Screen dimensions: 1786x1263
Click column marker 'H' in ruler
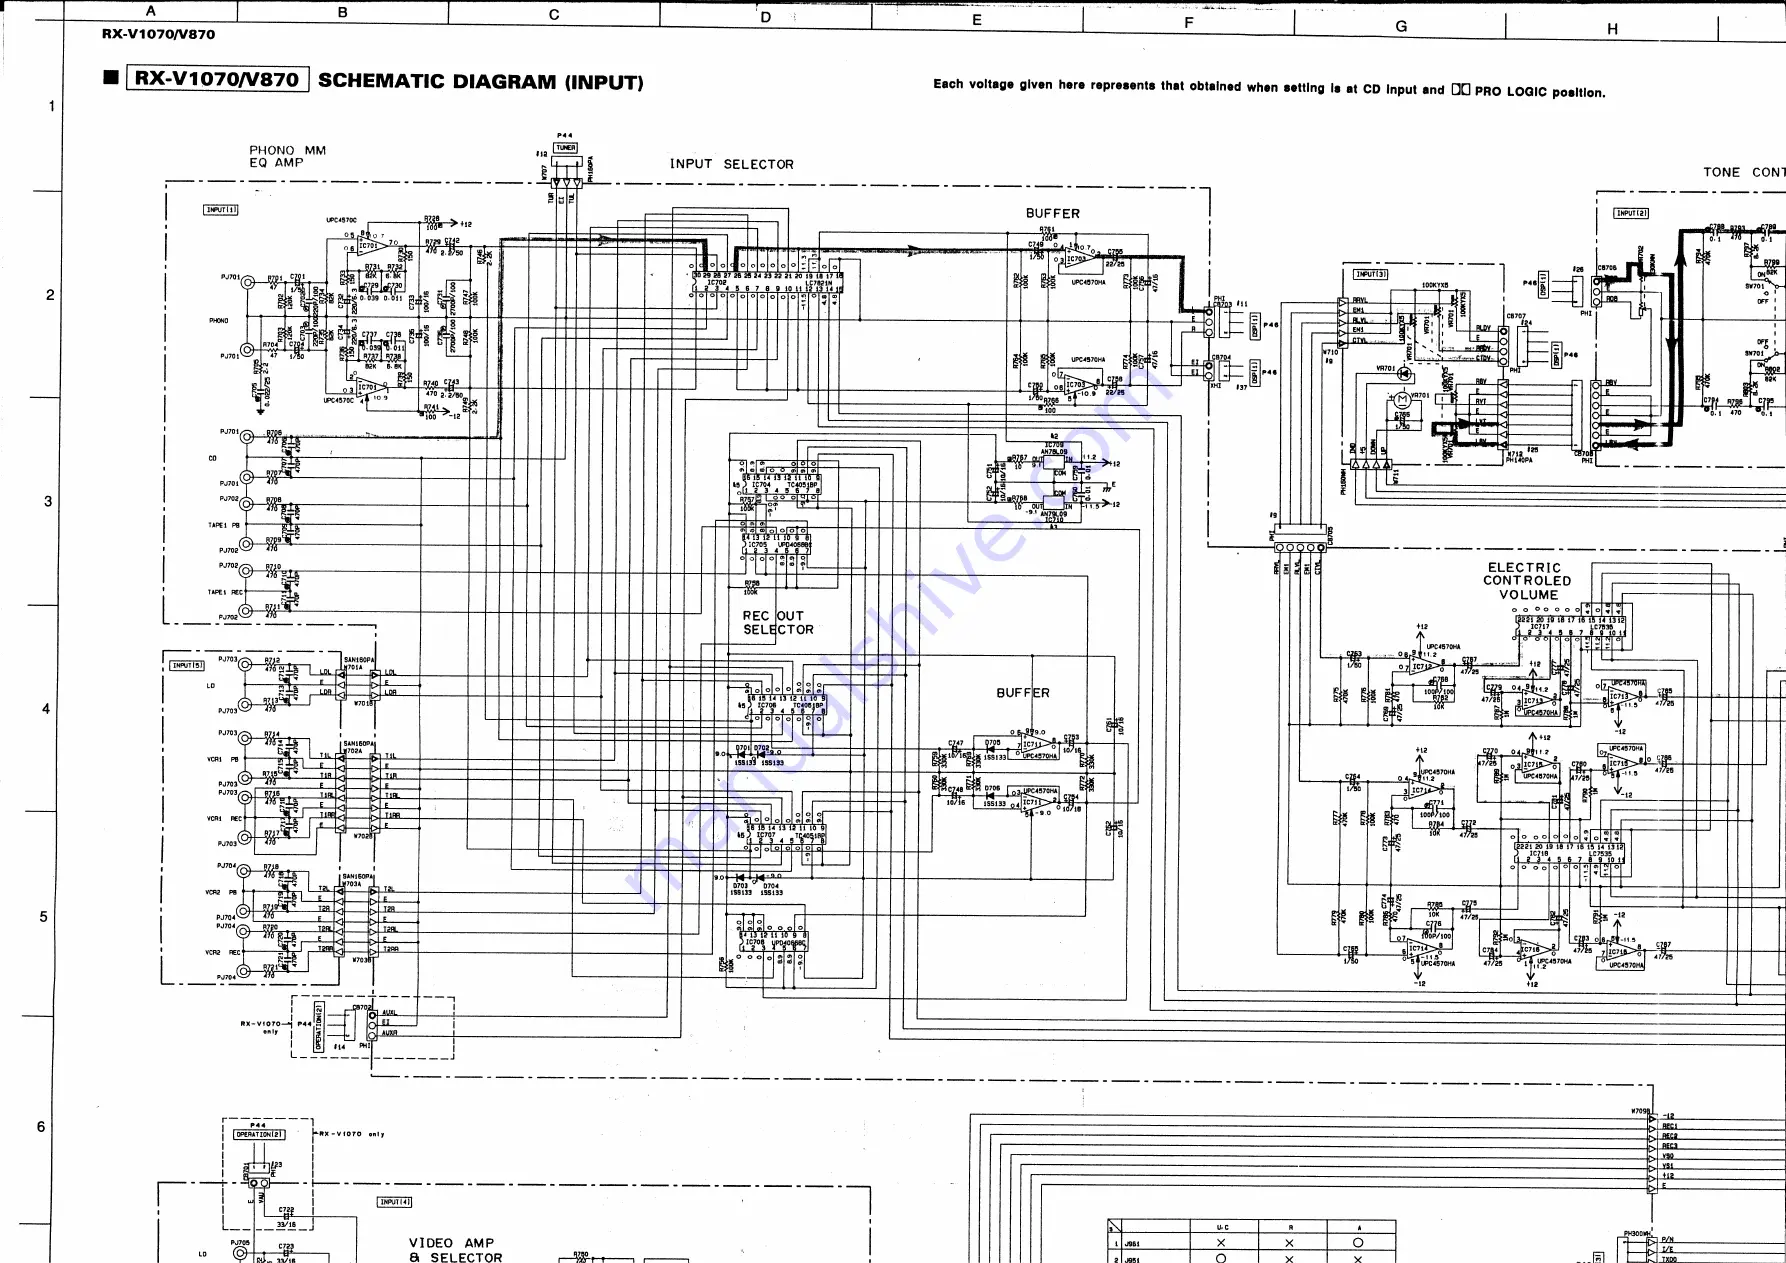(x=1612, y=30)
